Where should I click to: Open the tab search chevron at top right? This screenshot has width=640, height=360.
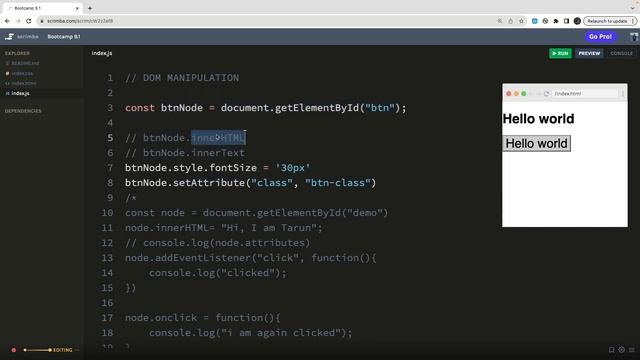[x=632, y=8]
